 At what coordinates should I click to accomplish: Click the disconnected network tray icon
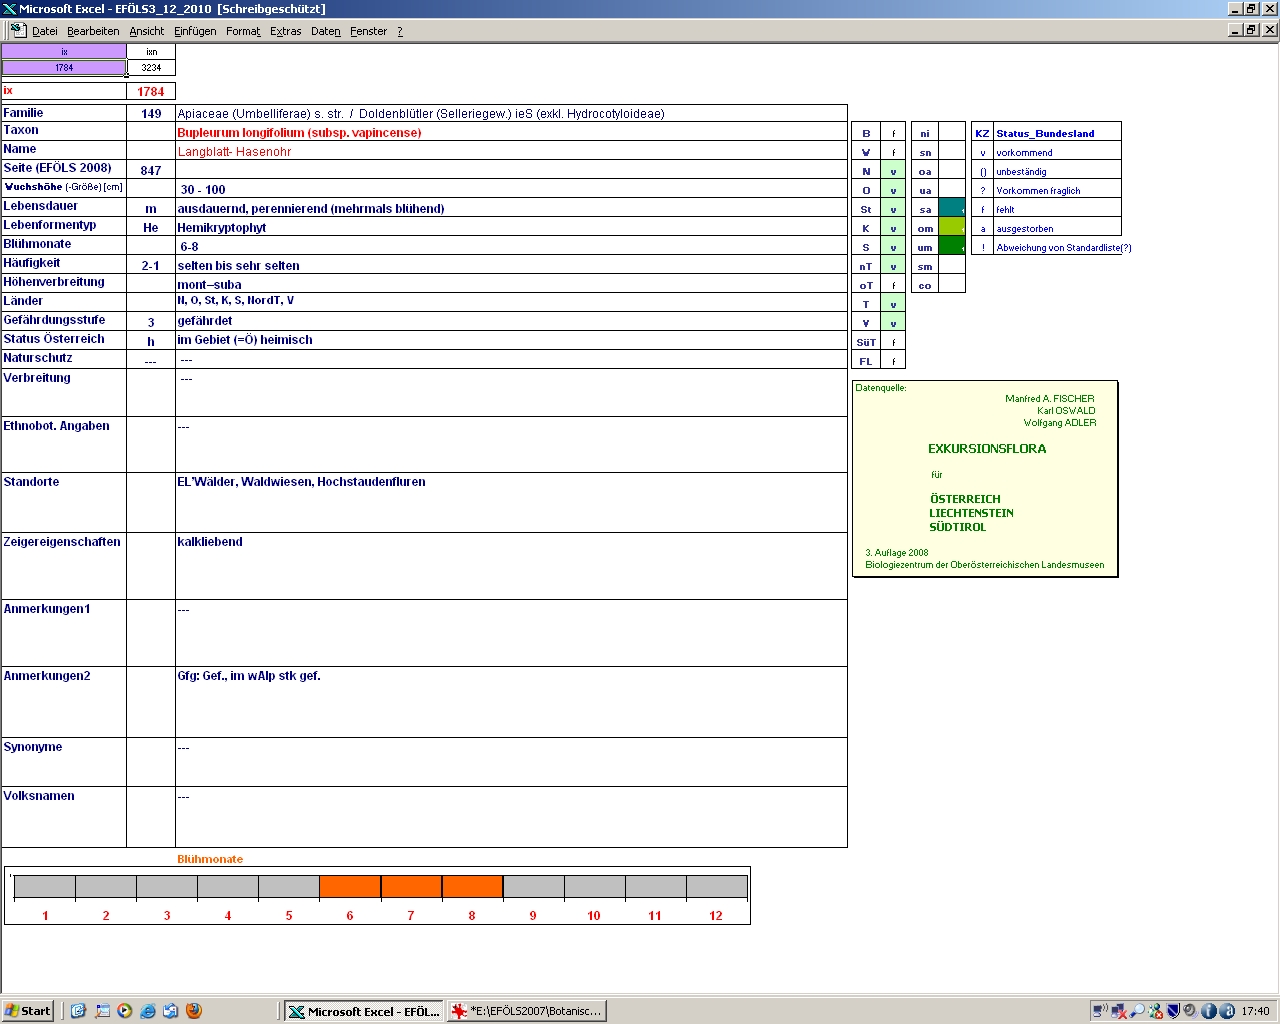tap(1119, 1011)
